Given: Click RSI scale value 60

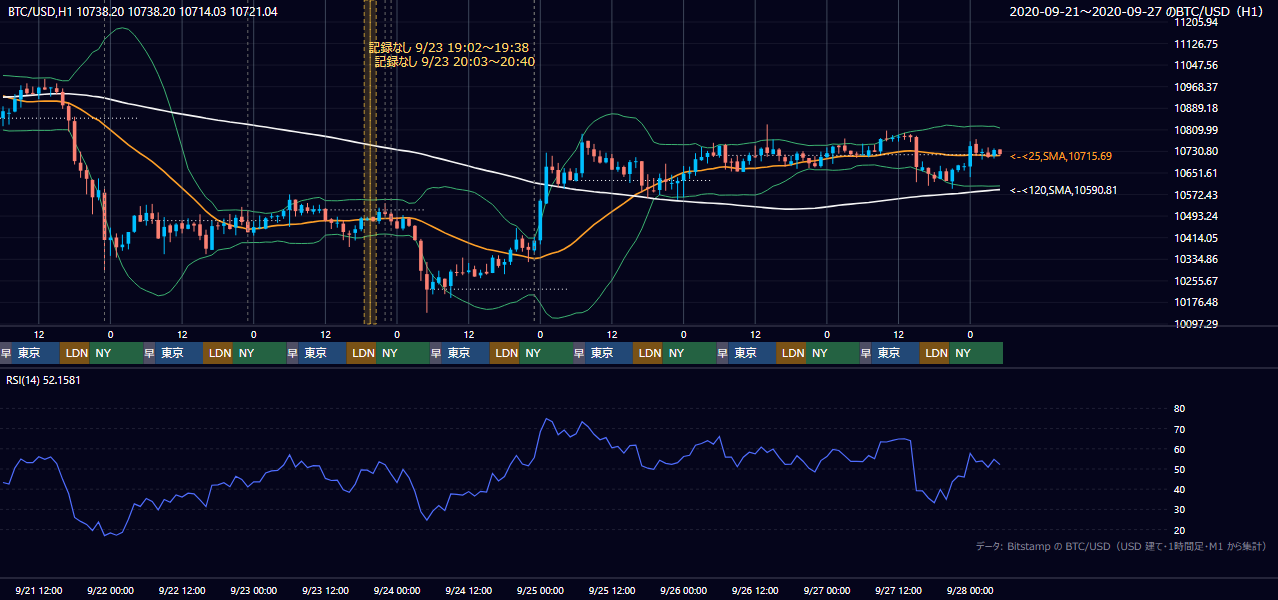Looking at the screenshot, I should [1180, 449].
